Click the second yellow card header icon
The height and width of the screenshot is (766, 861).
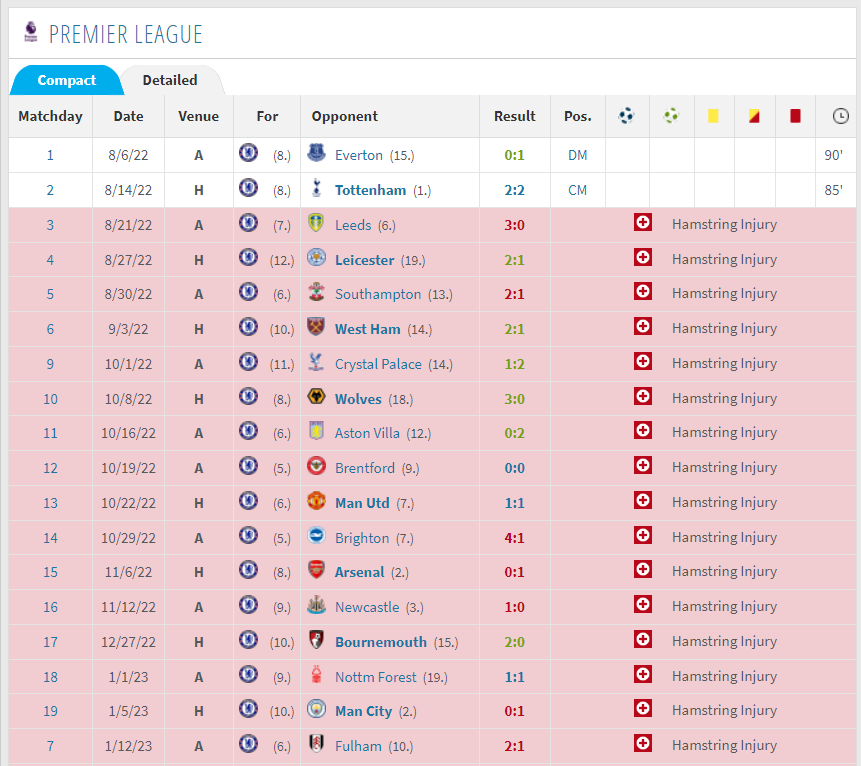point(754,116)
